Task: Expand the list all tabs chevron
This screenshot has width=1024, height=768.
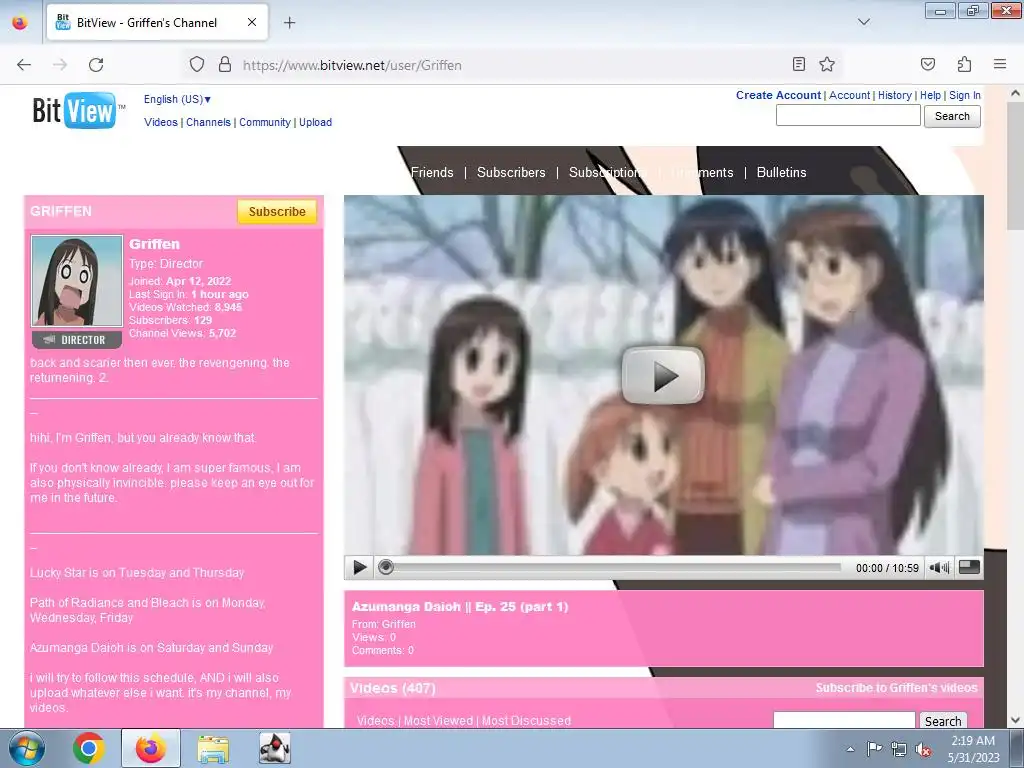Action: click(863, 22)
